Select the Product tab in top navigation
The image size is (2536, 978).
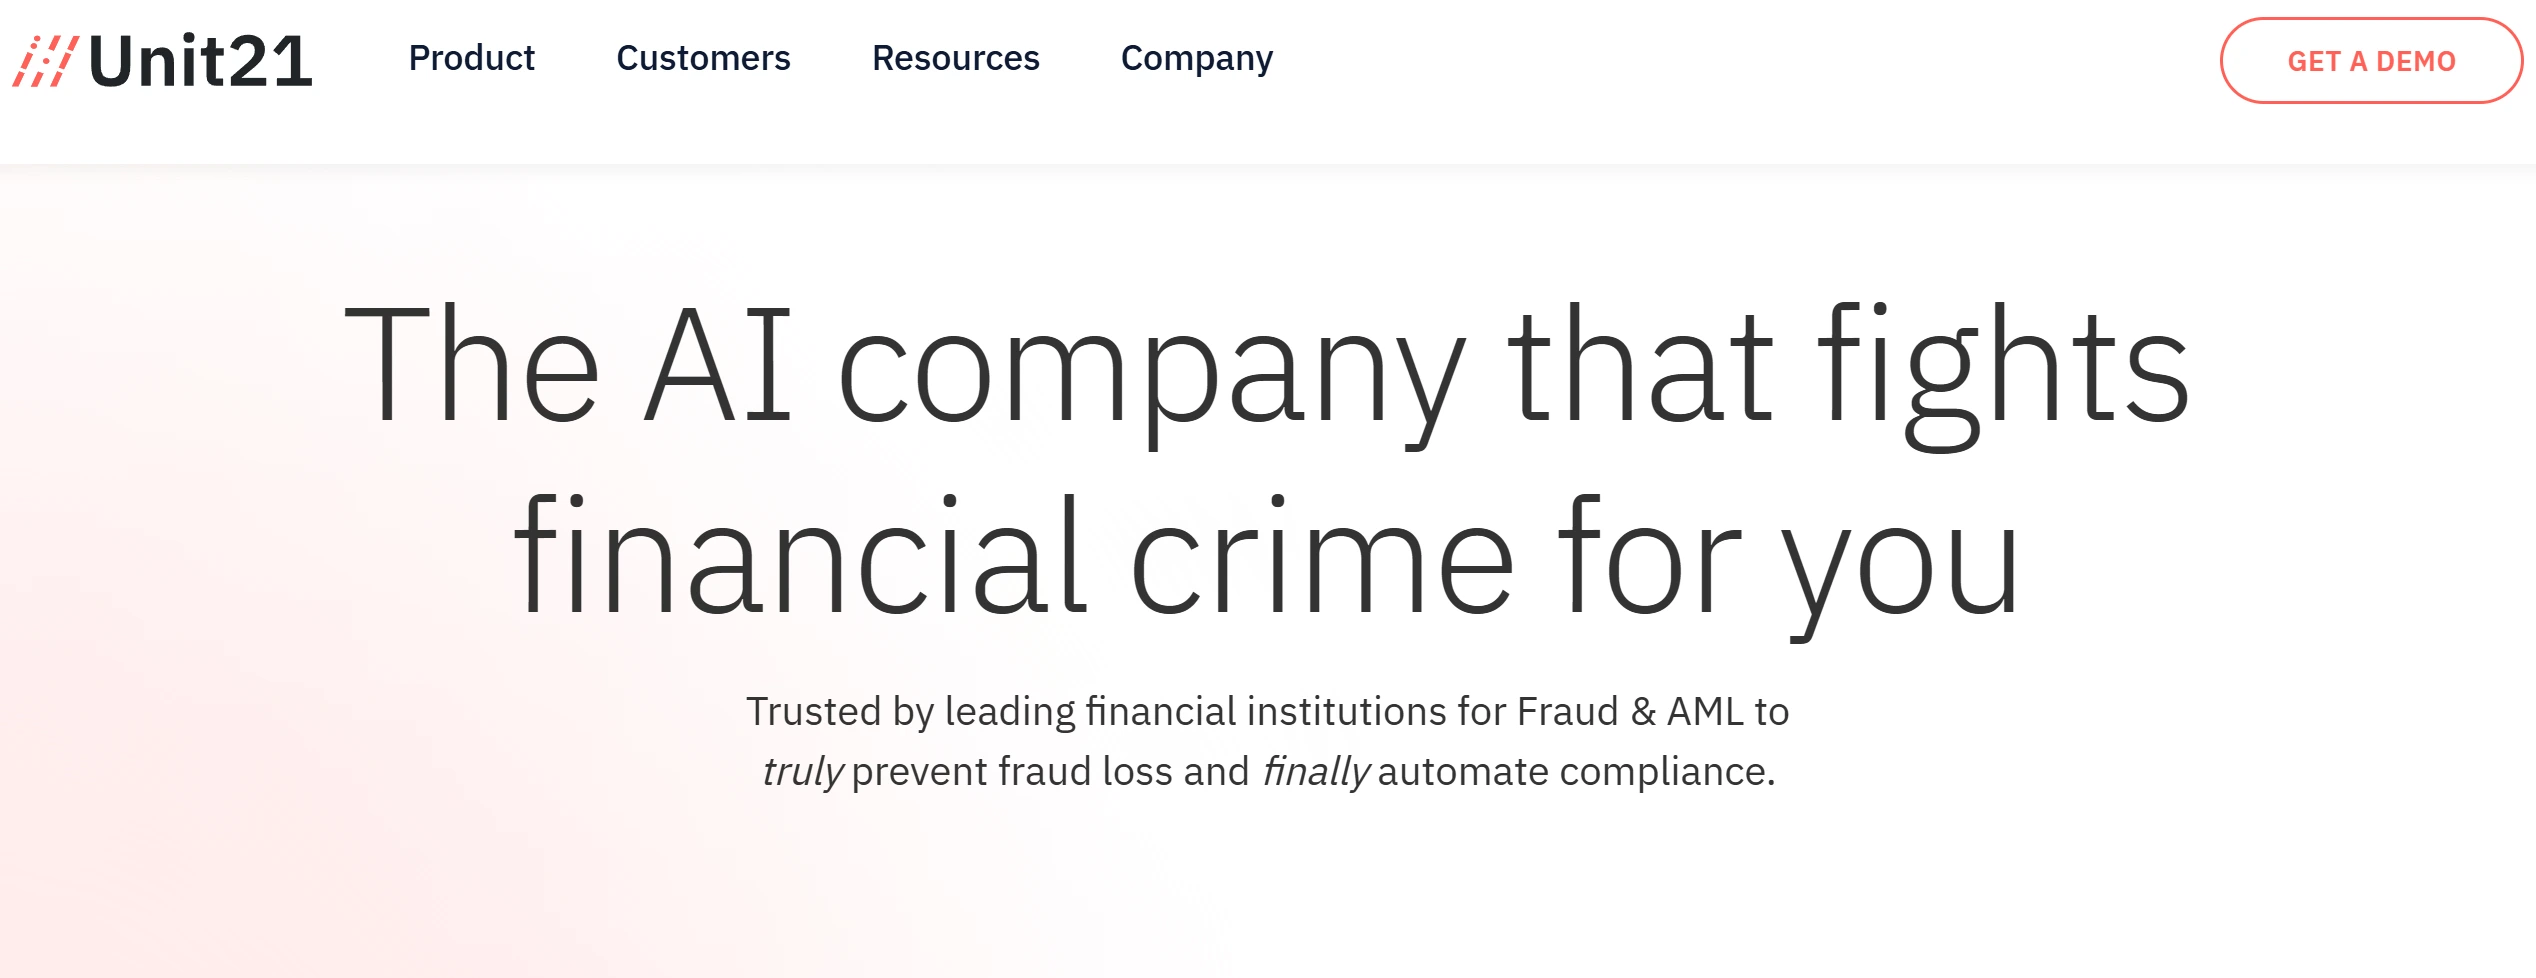pyautogui.click(x=472, y=58)
